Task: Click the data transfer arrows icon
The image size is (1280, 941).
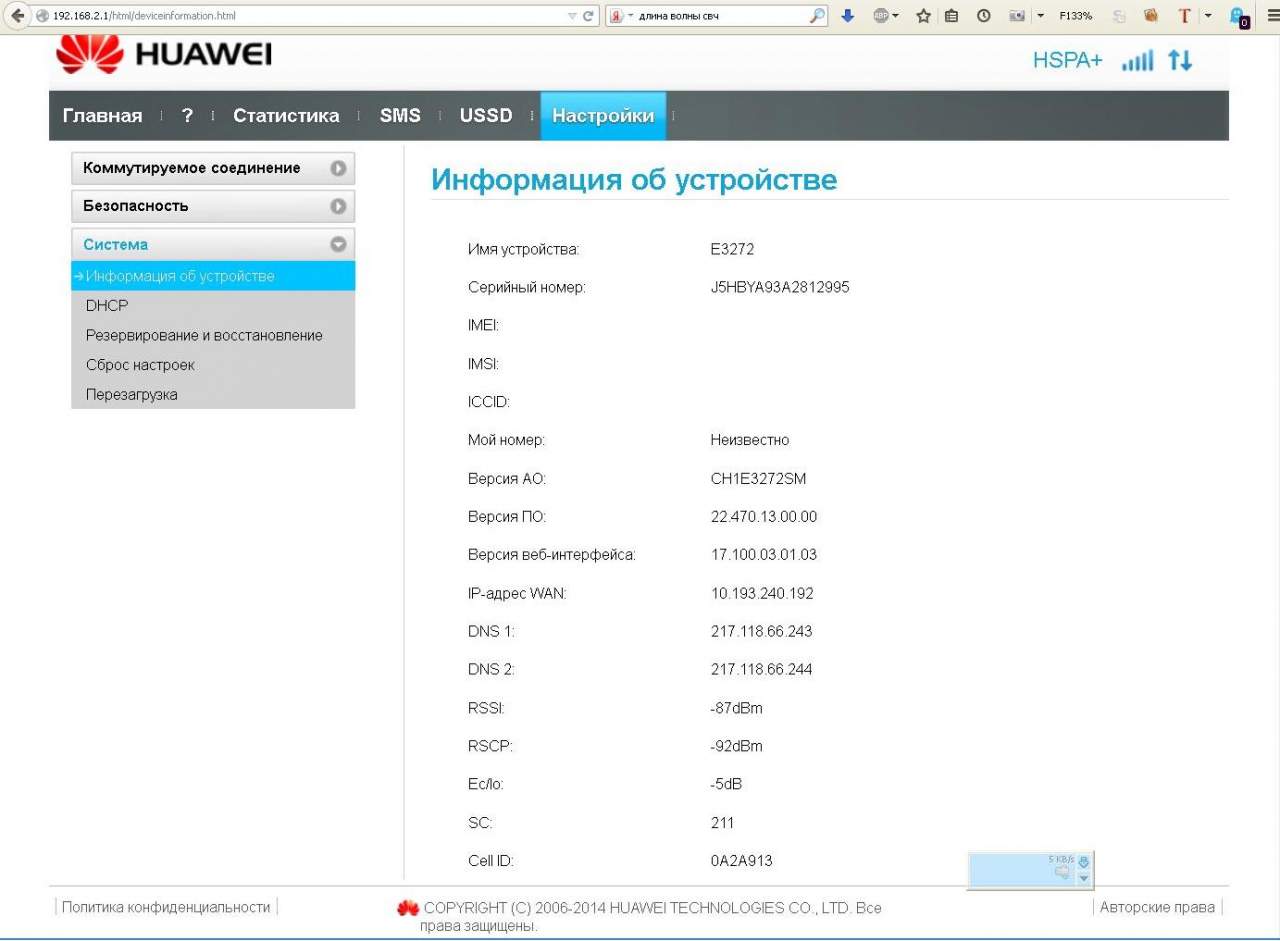Action: pos(1180,61)
